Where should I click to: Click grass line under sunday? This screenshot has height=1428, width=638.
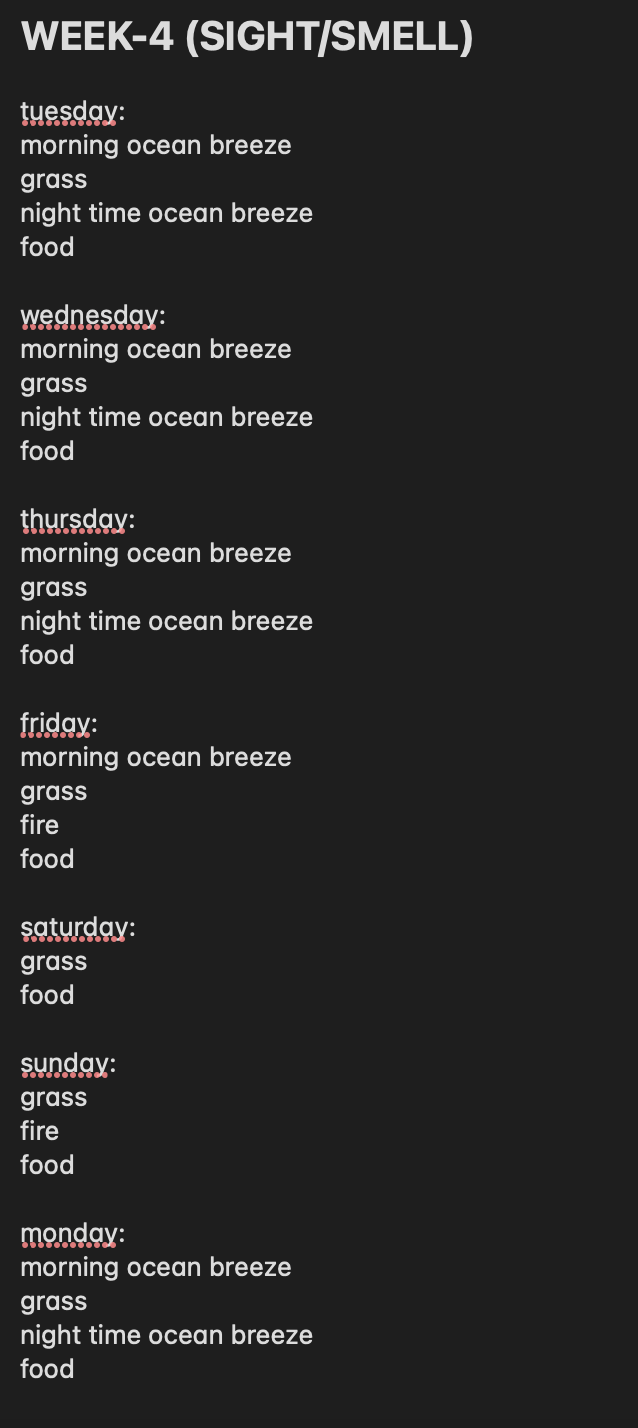click(x=54, y=1098)
